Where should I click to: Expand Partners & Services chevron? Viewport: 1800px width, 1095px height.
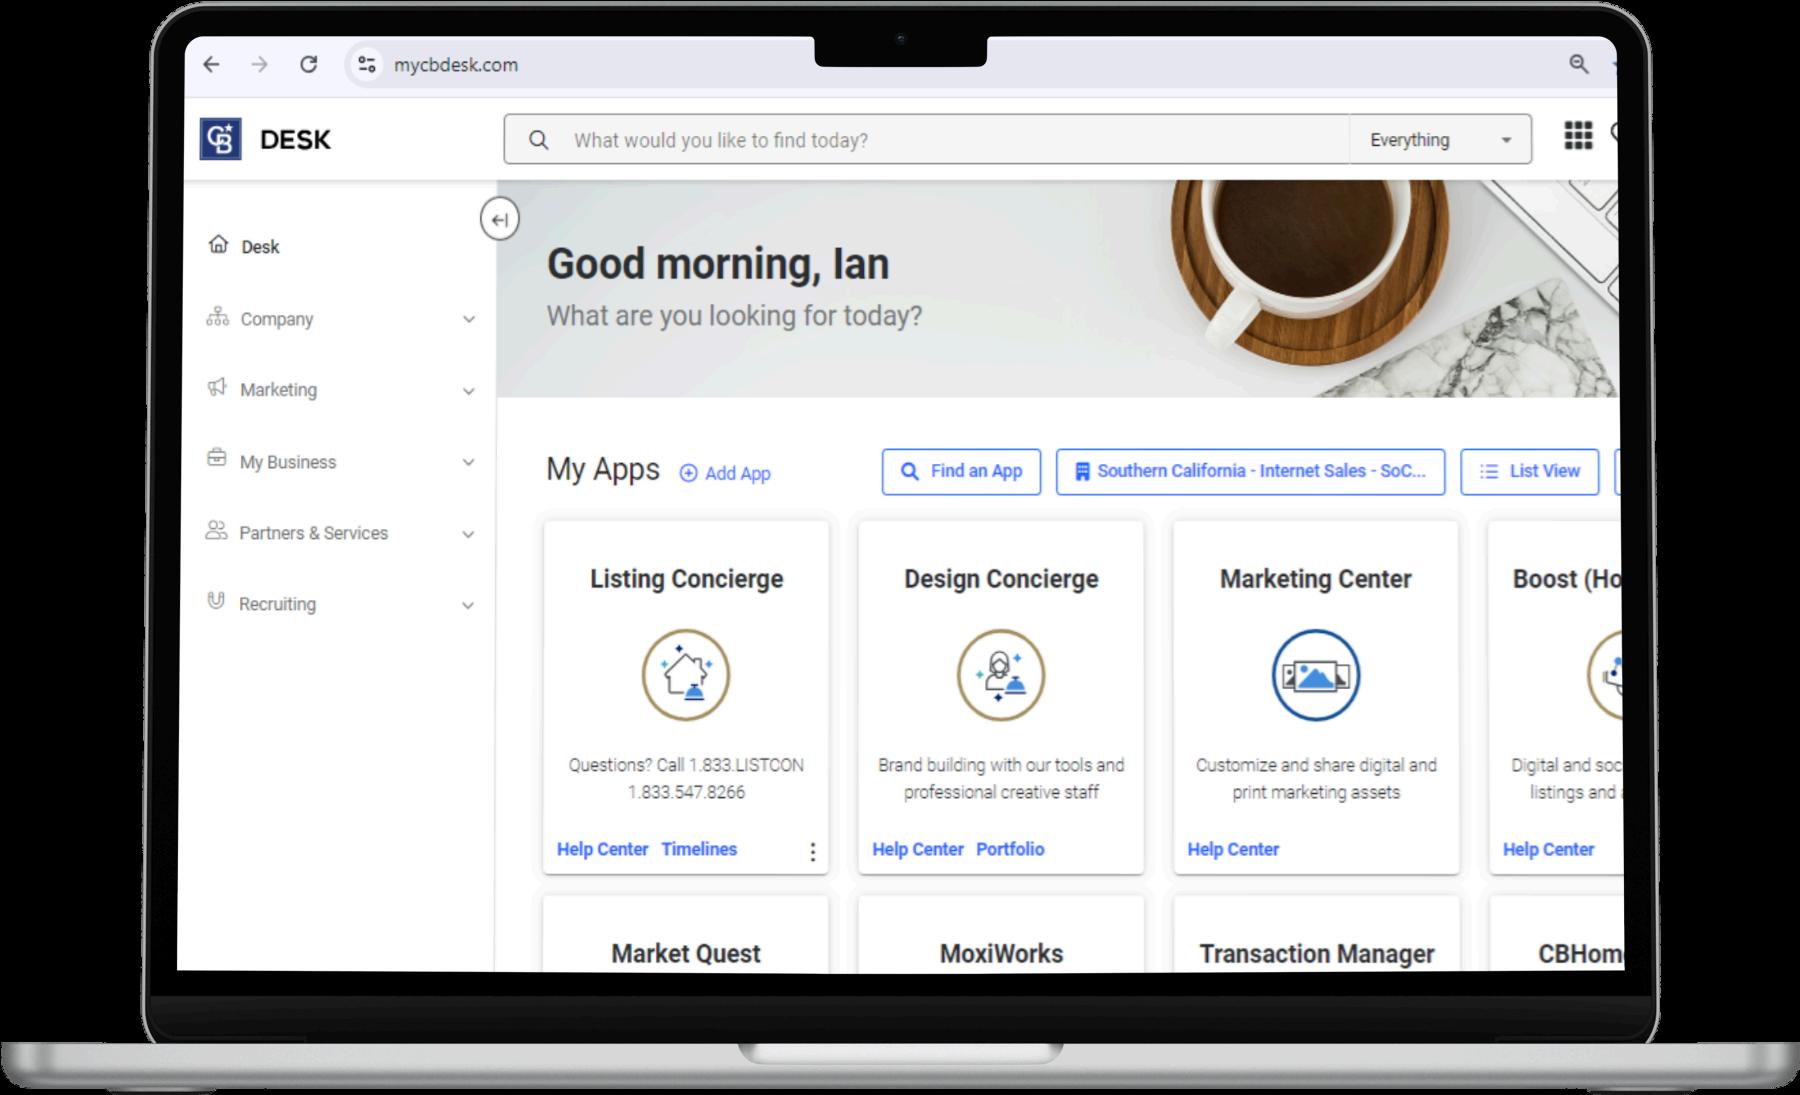[x=468, y=534]
